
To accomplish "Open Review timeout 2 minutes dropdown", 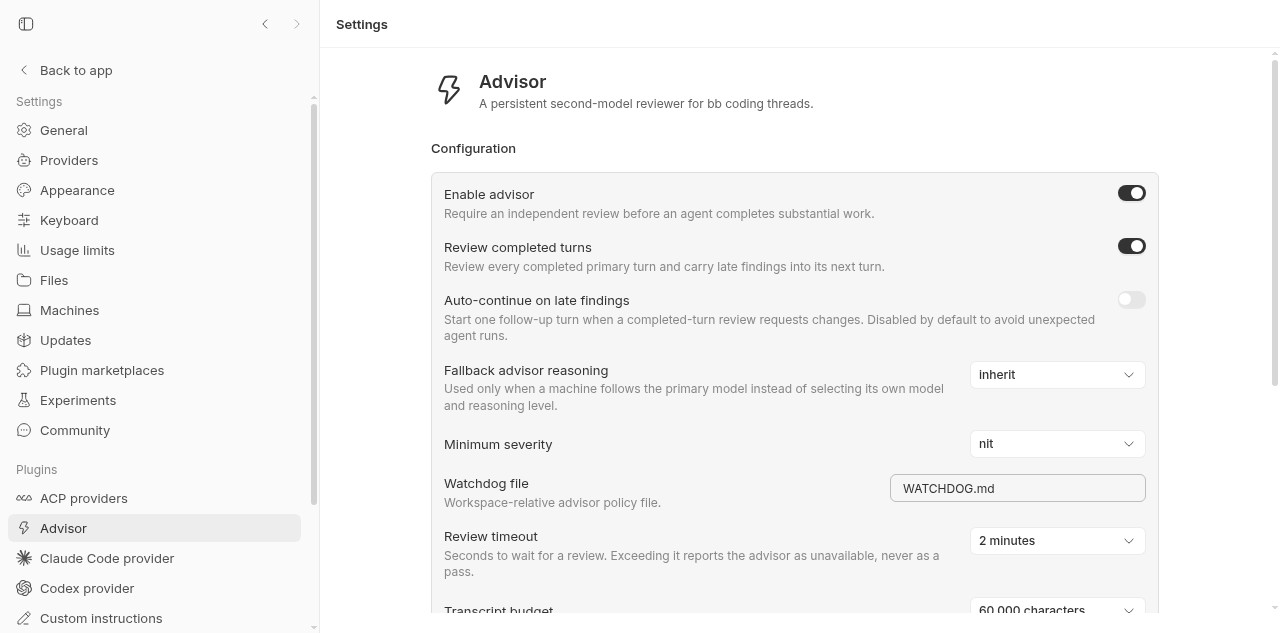I will [1057, 541].
